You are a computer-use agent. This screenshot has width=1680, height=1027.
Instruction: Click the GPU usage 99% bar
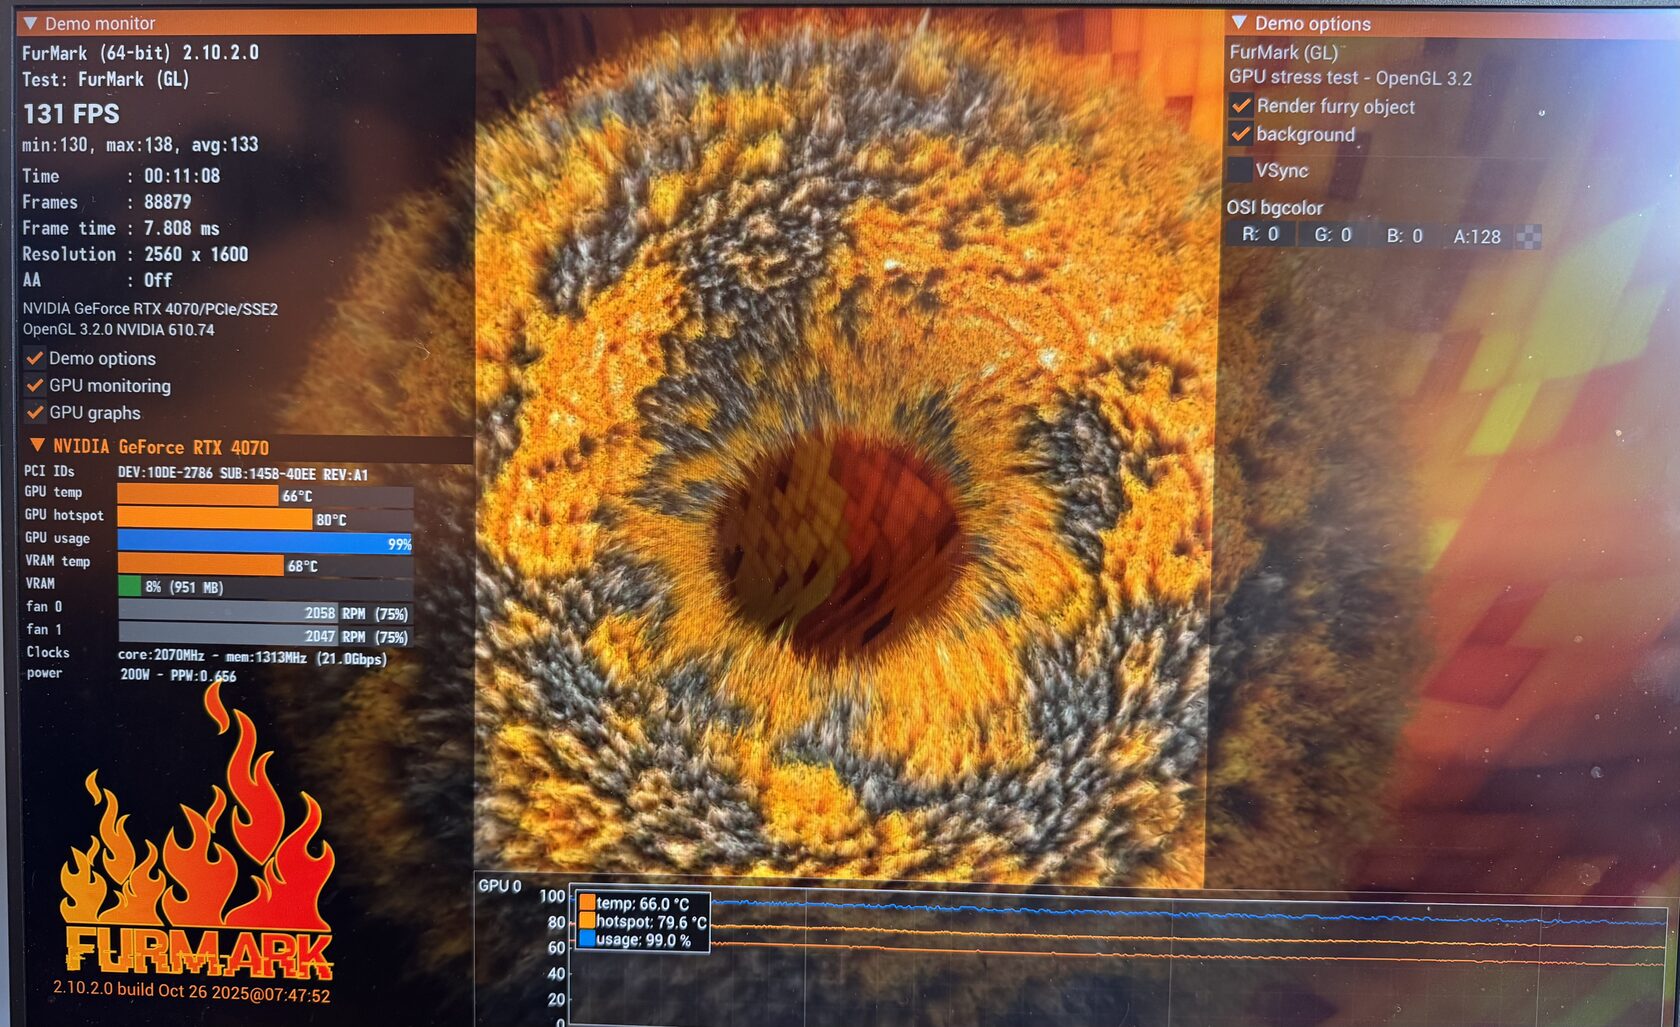[265, 542]
